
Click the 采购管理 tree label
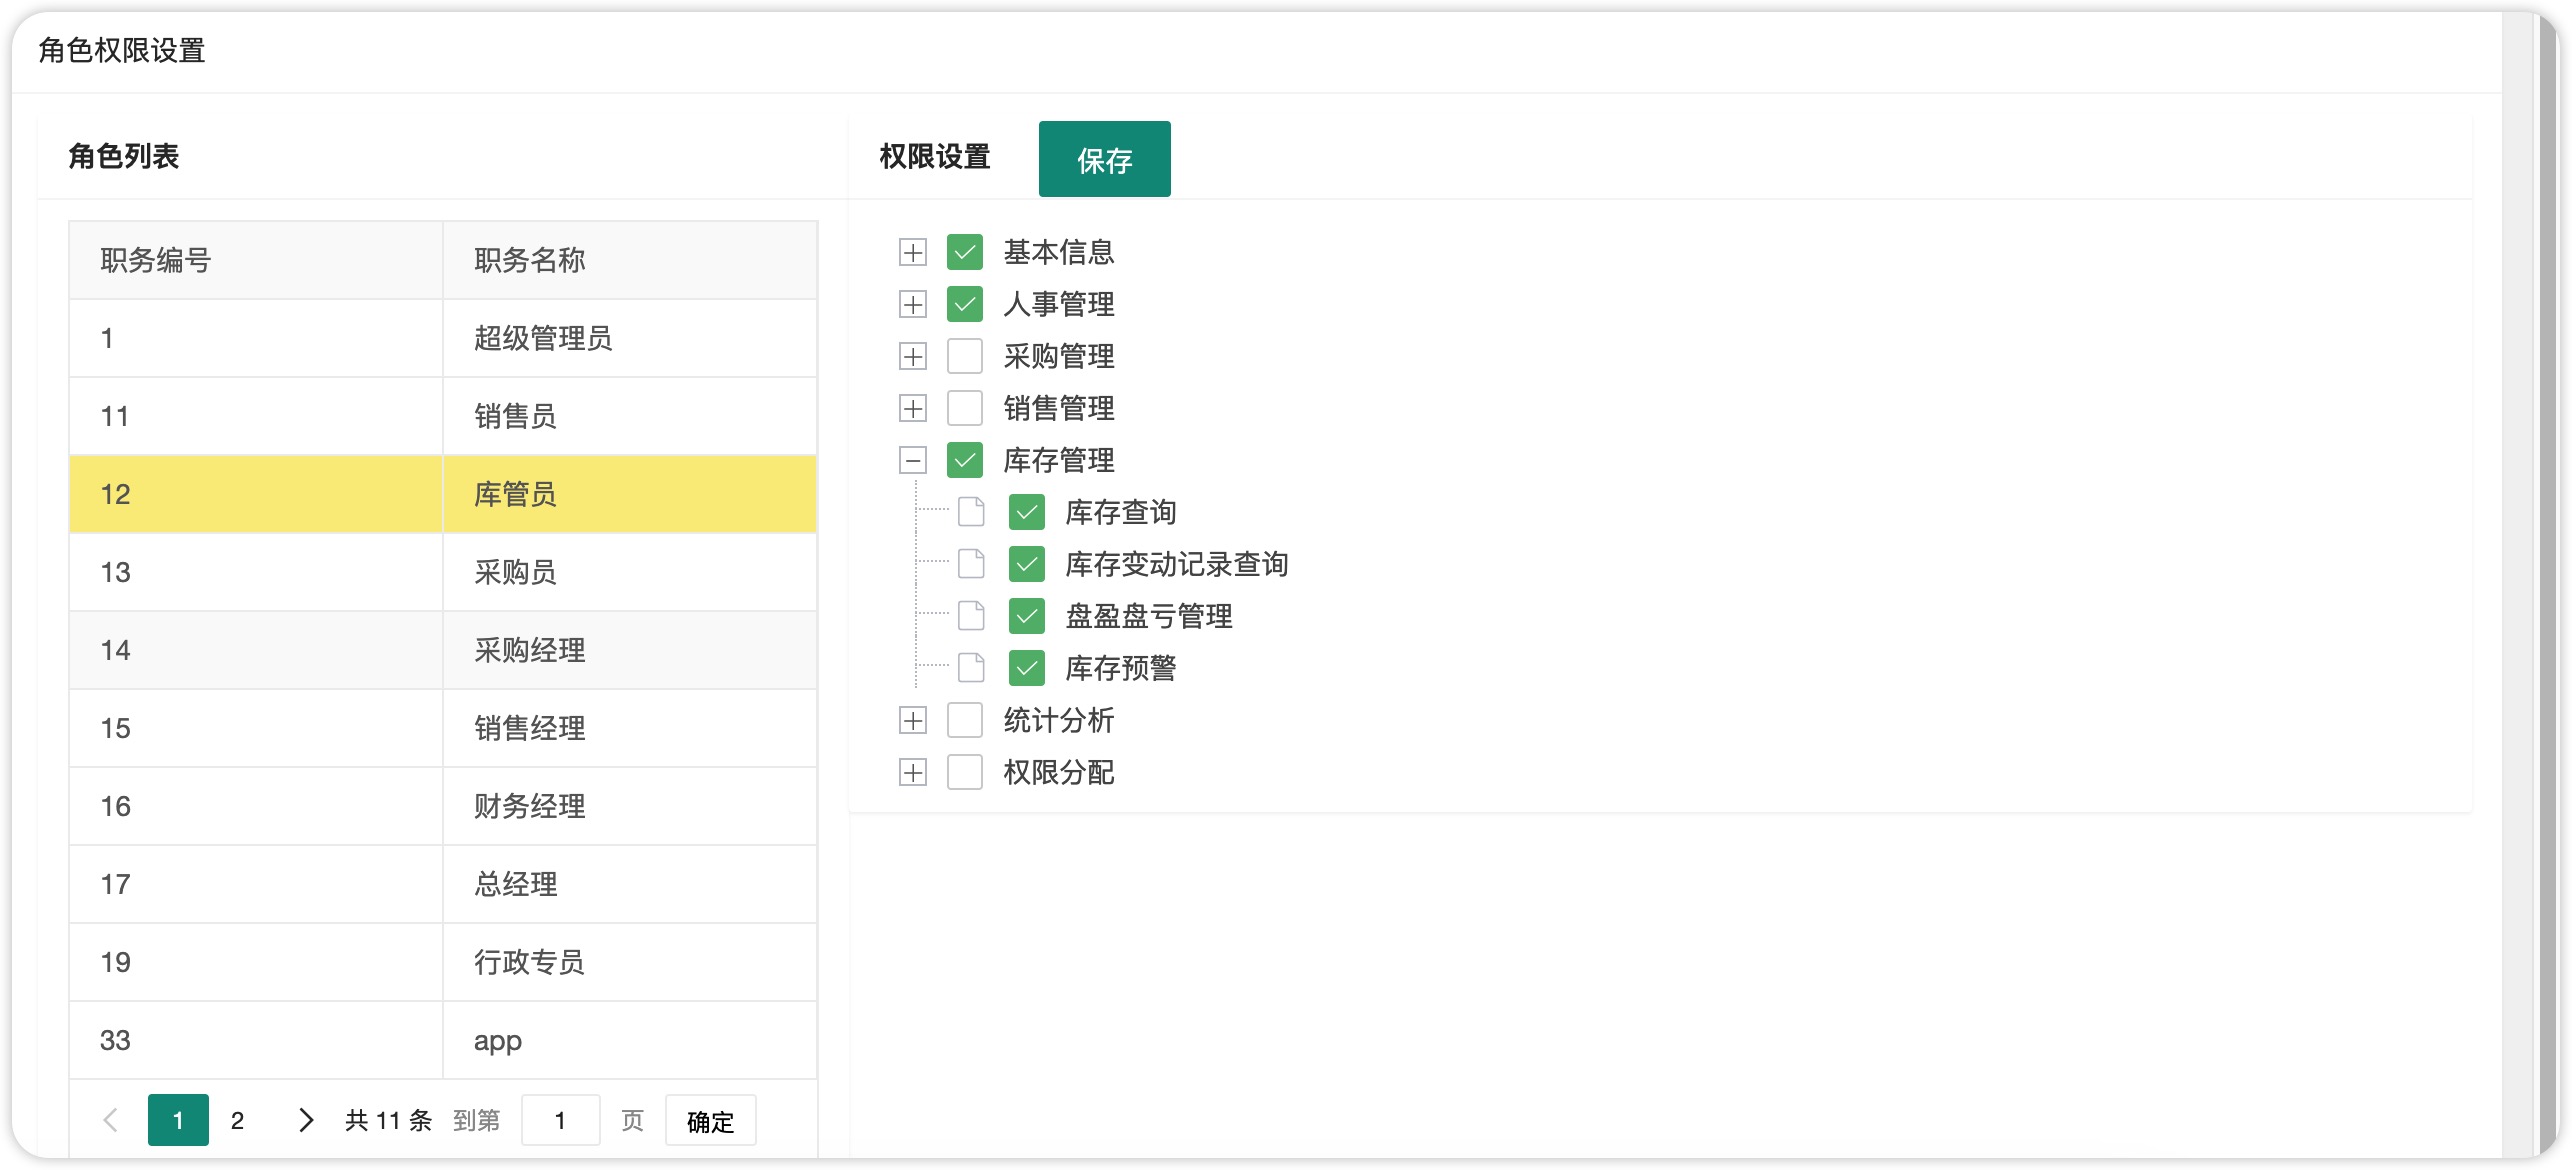1058,356
